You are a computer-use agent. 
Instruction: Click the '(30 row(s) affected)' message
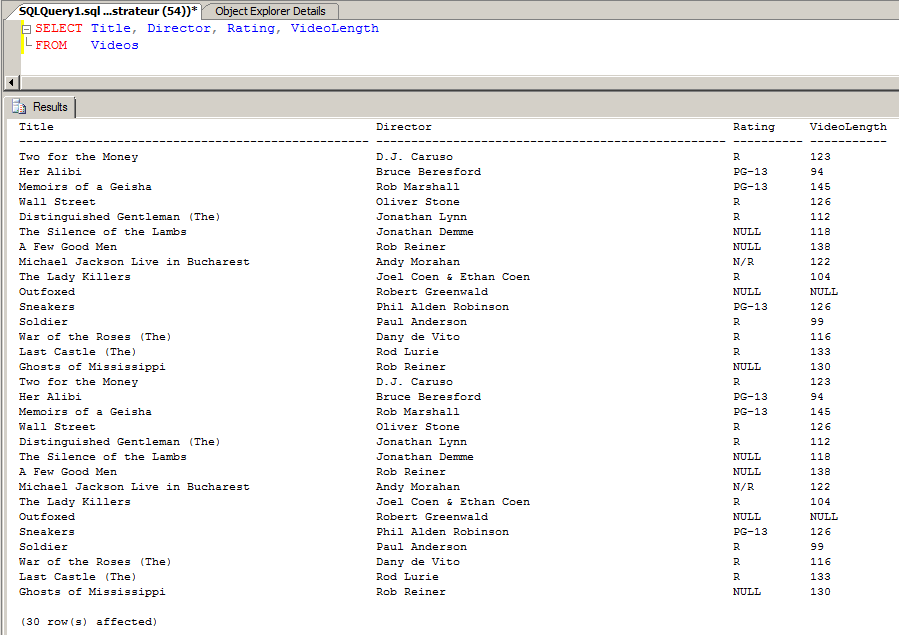click(x=88, y=621)
